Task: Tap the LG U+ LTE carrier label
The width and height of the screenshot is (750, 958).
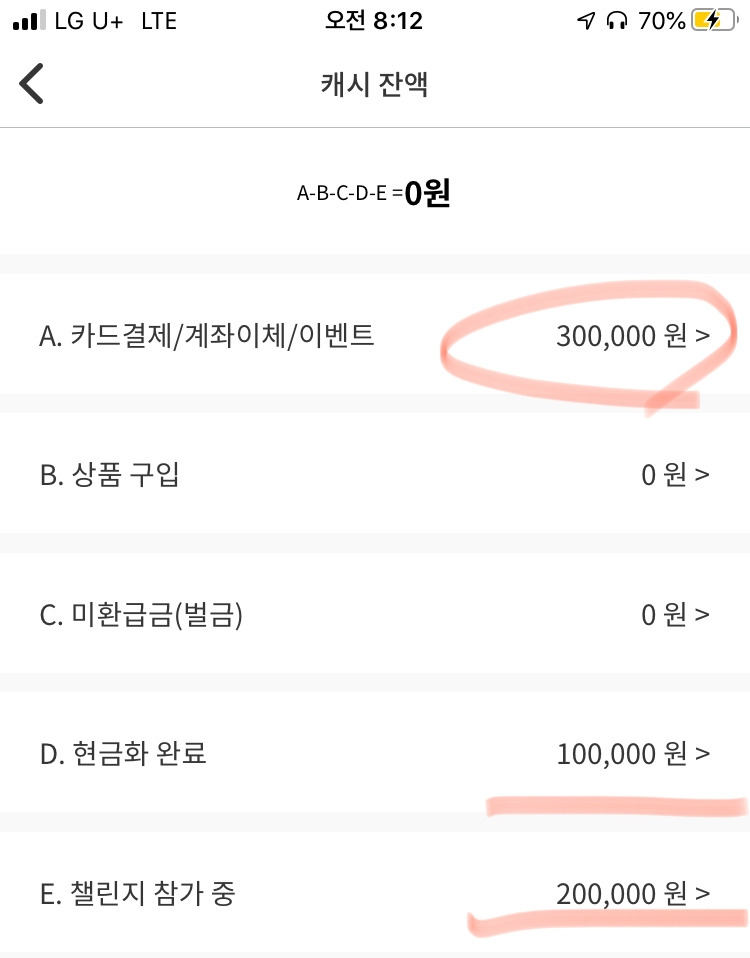Action: coord(115,21)
